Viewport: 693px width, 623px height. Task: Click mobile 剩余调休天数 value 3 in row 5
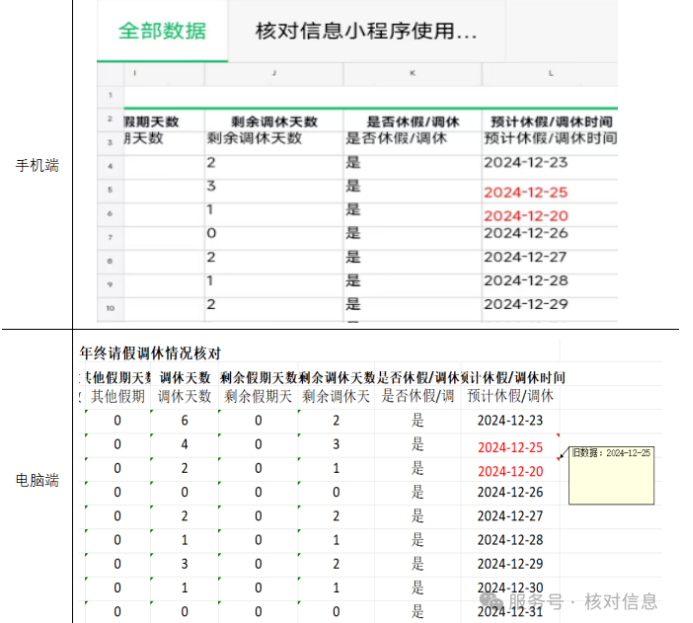[211, 186]
